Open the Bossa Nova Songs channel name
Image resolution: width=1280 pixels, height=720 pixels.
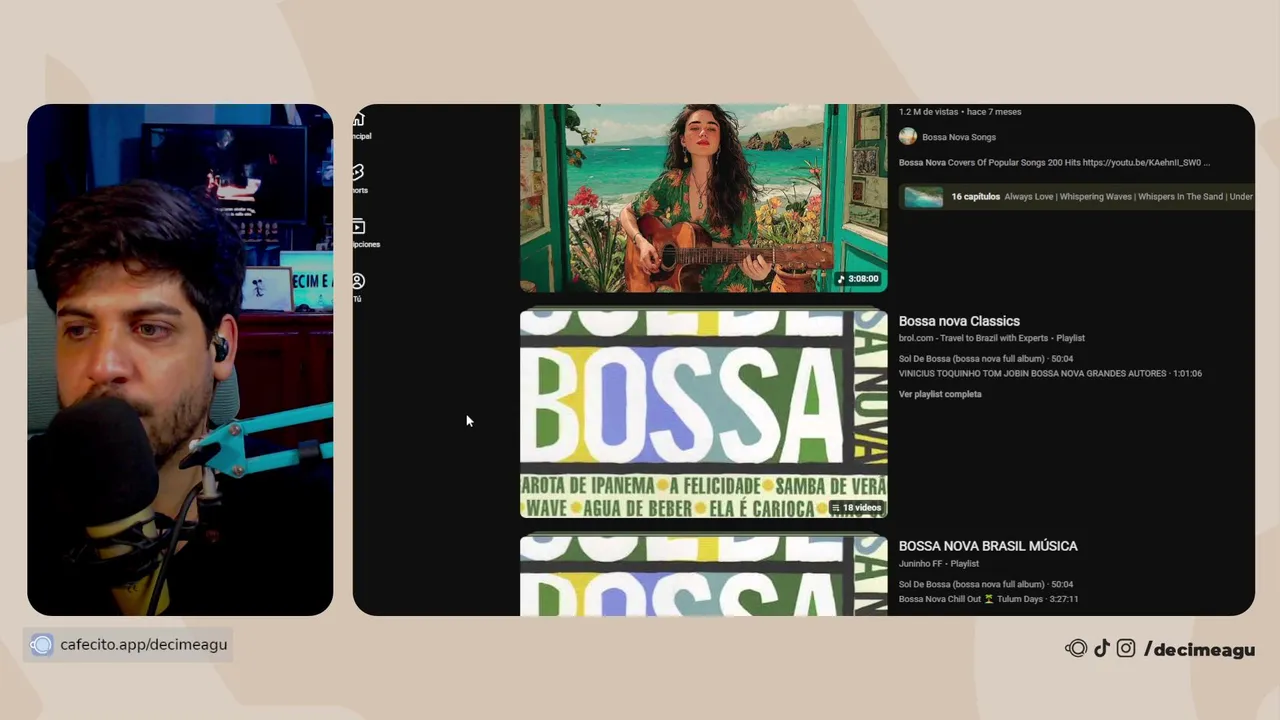[959, 137]
